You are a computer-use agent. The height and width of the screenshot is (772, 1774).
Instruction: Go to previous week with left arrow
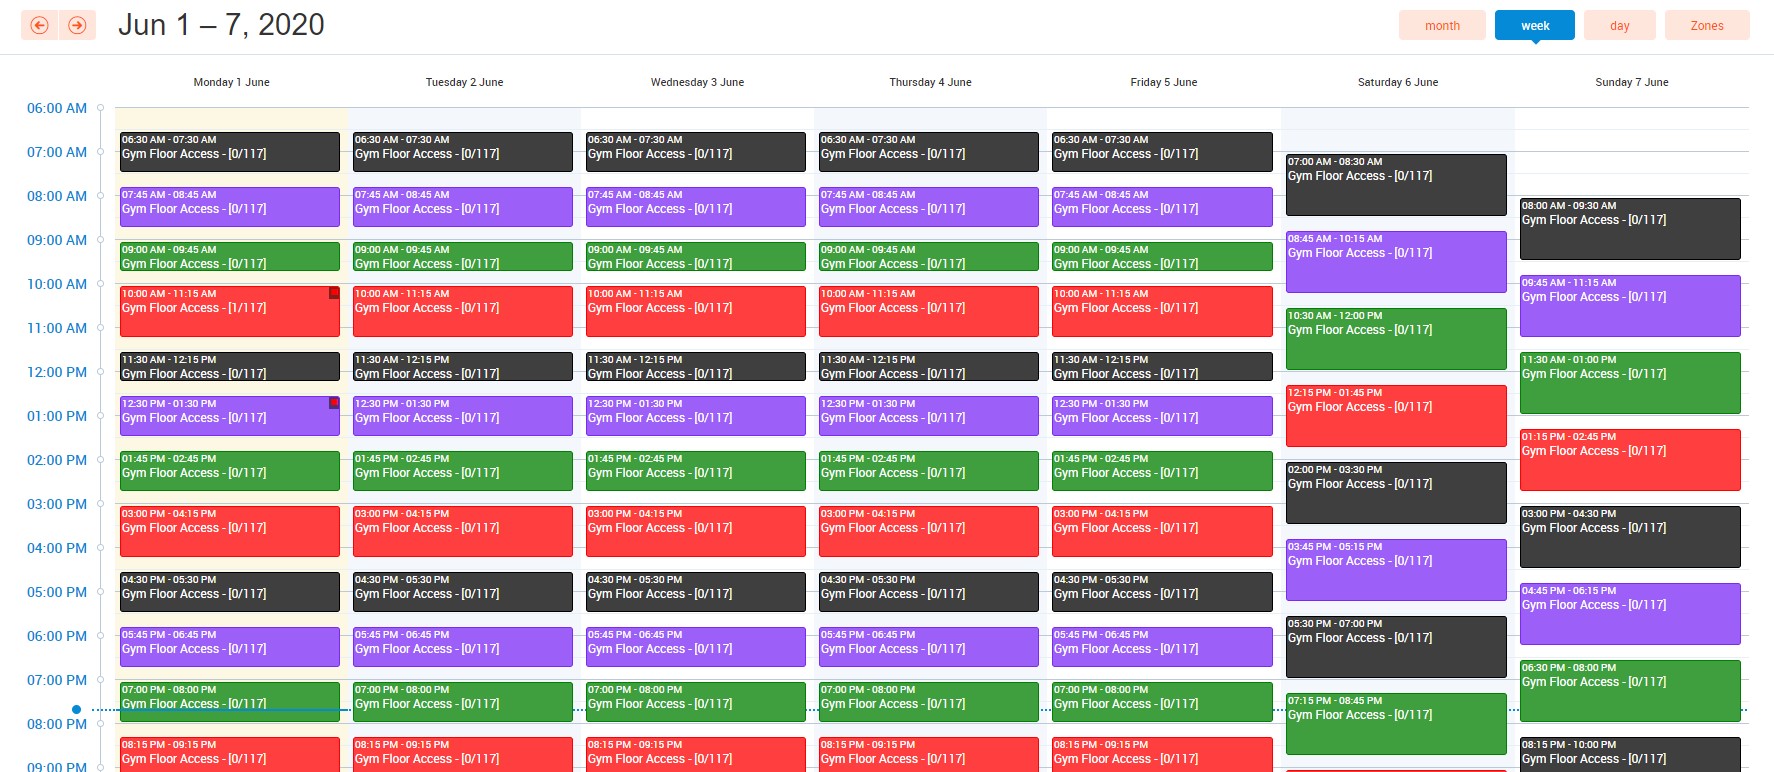pos(40,25)
